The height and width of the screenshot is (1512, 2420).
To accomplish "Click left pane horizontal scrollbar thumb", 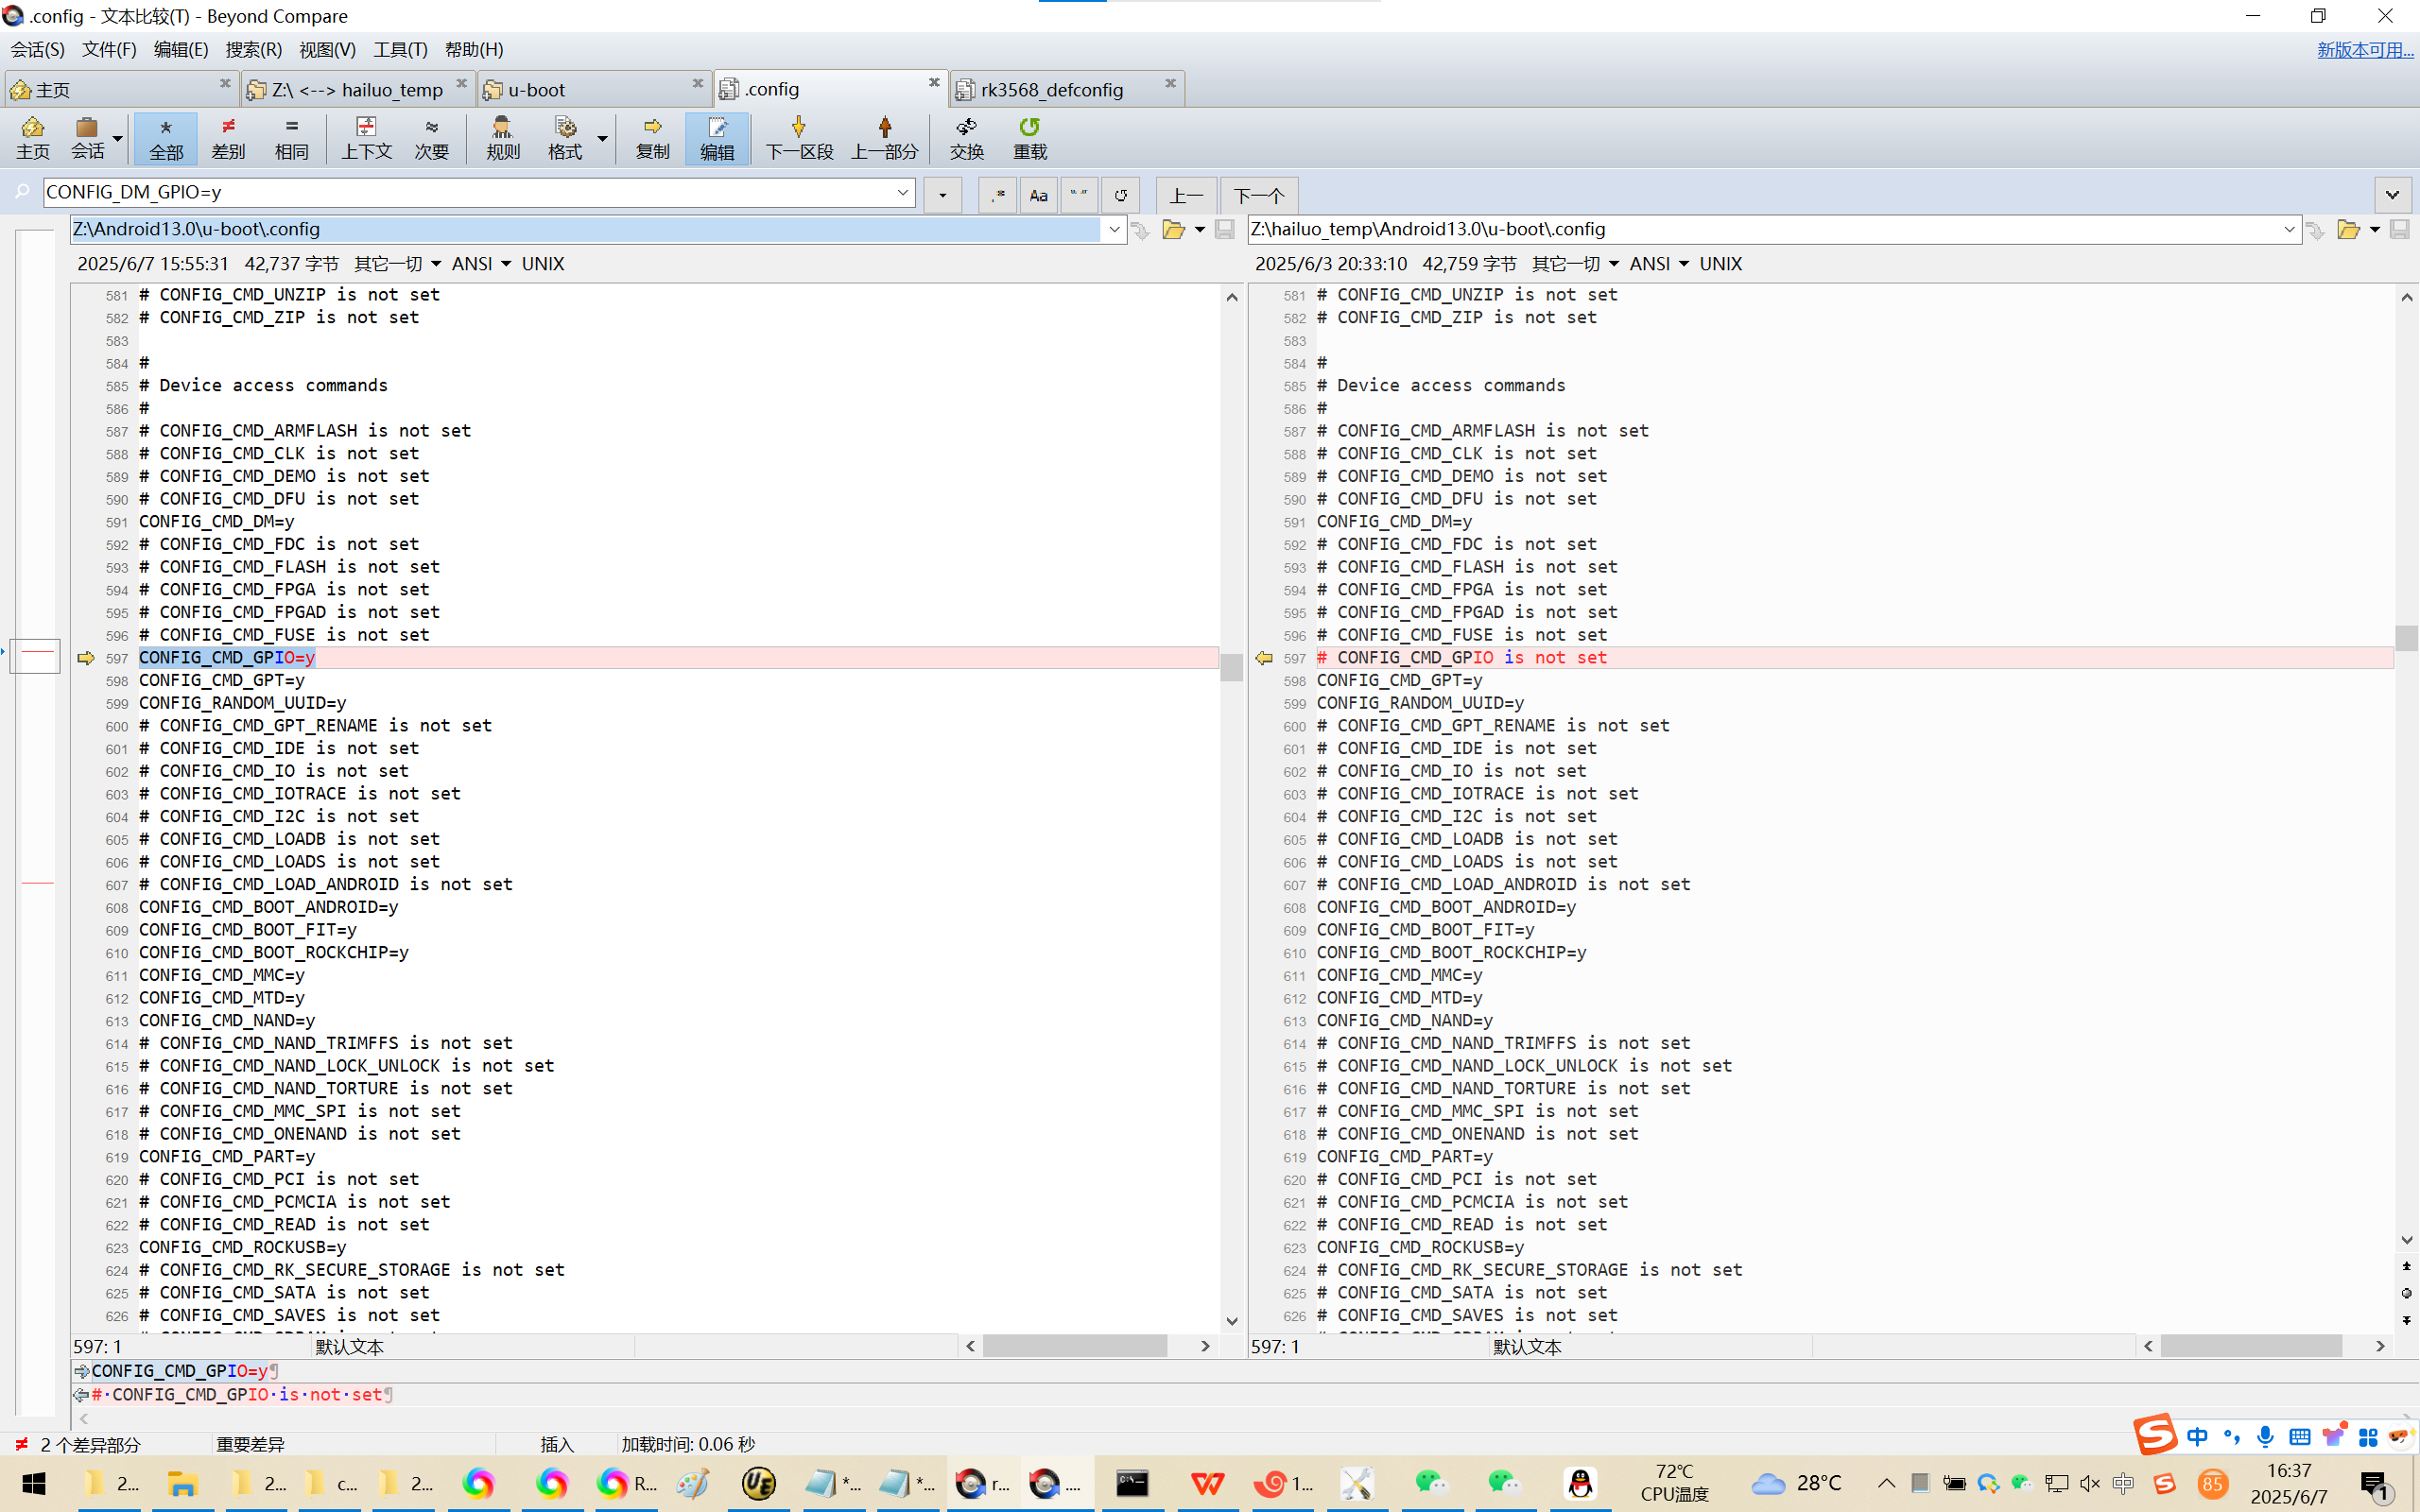I will pyautogui.click(x=1074, y=1346).
